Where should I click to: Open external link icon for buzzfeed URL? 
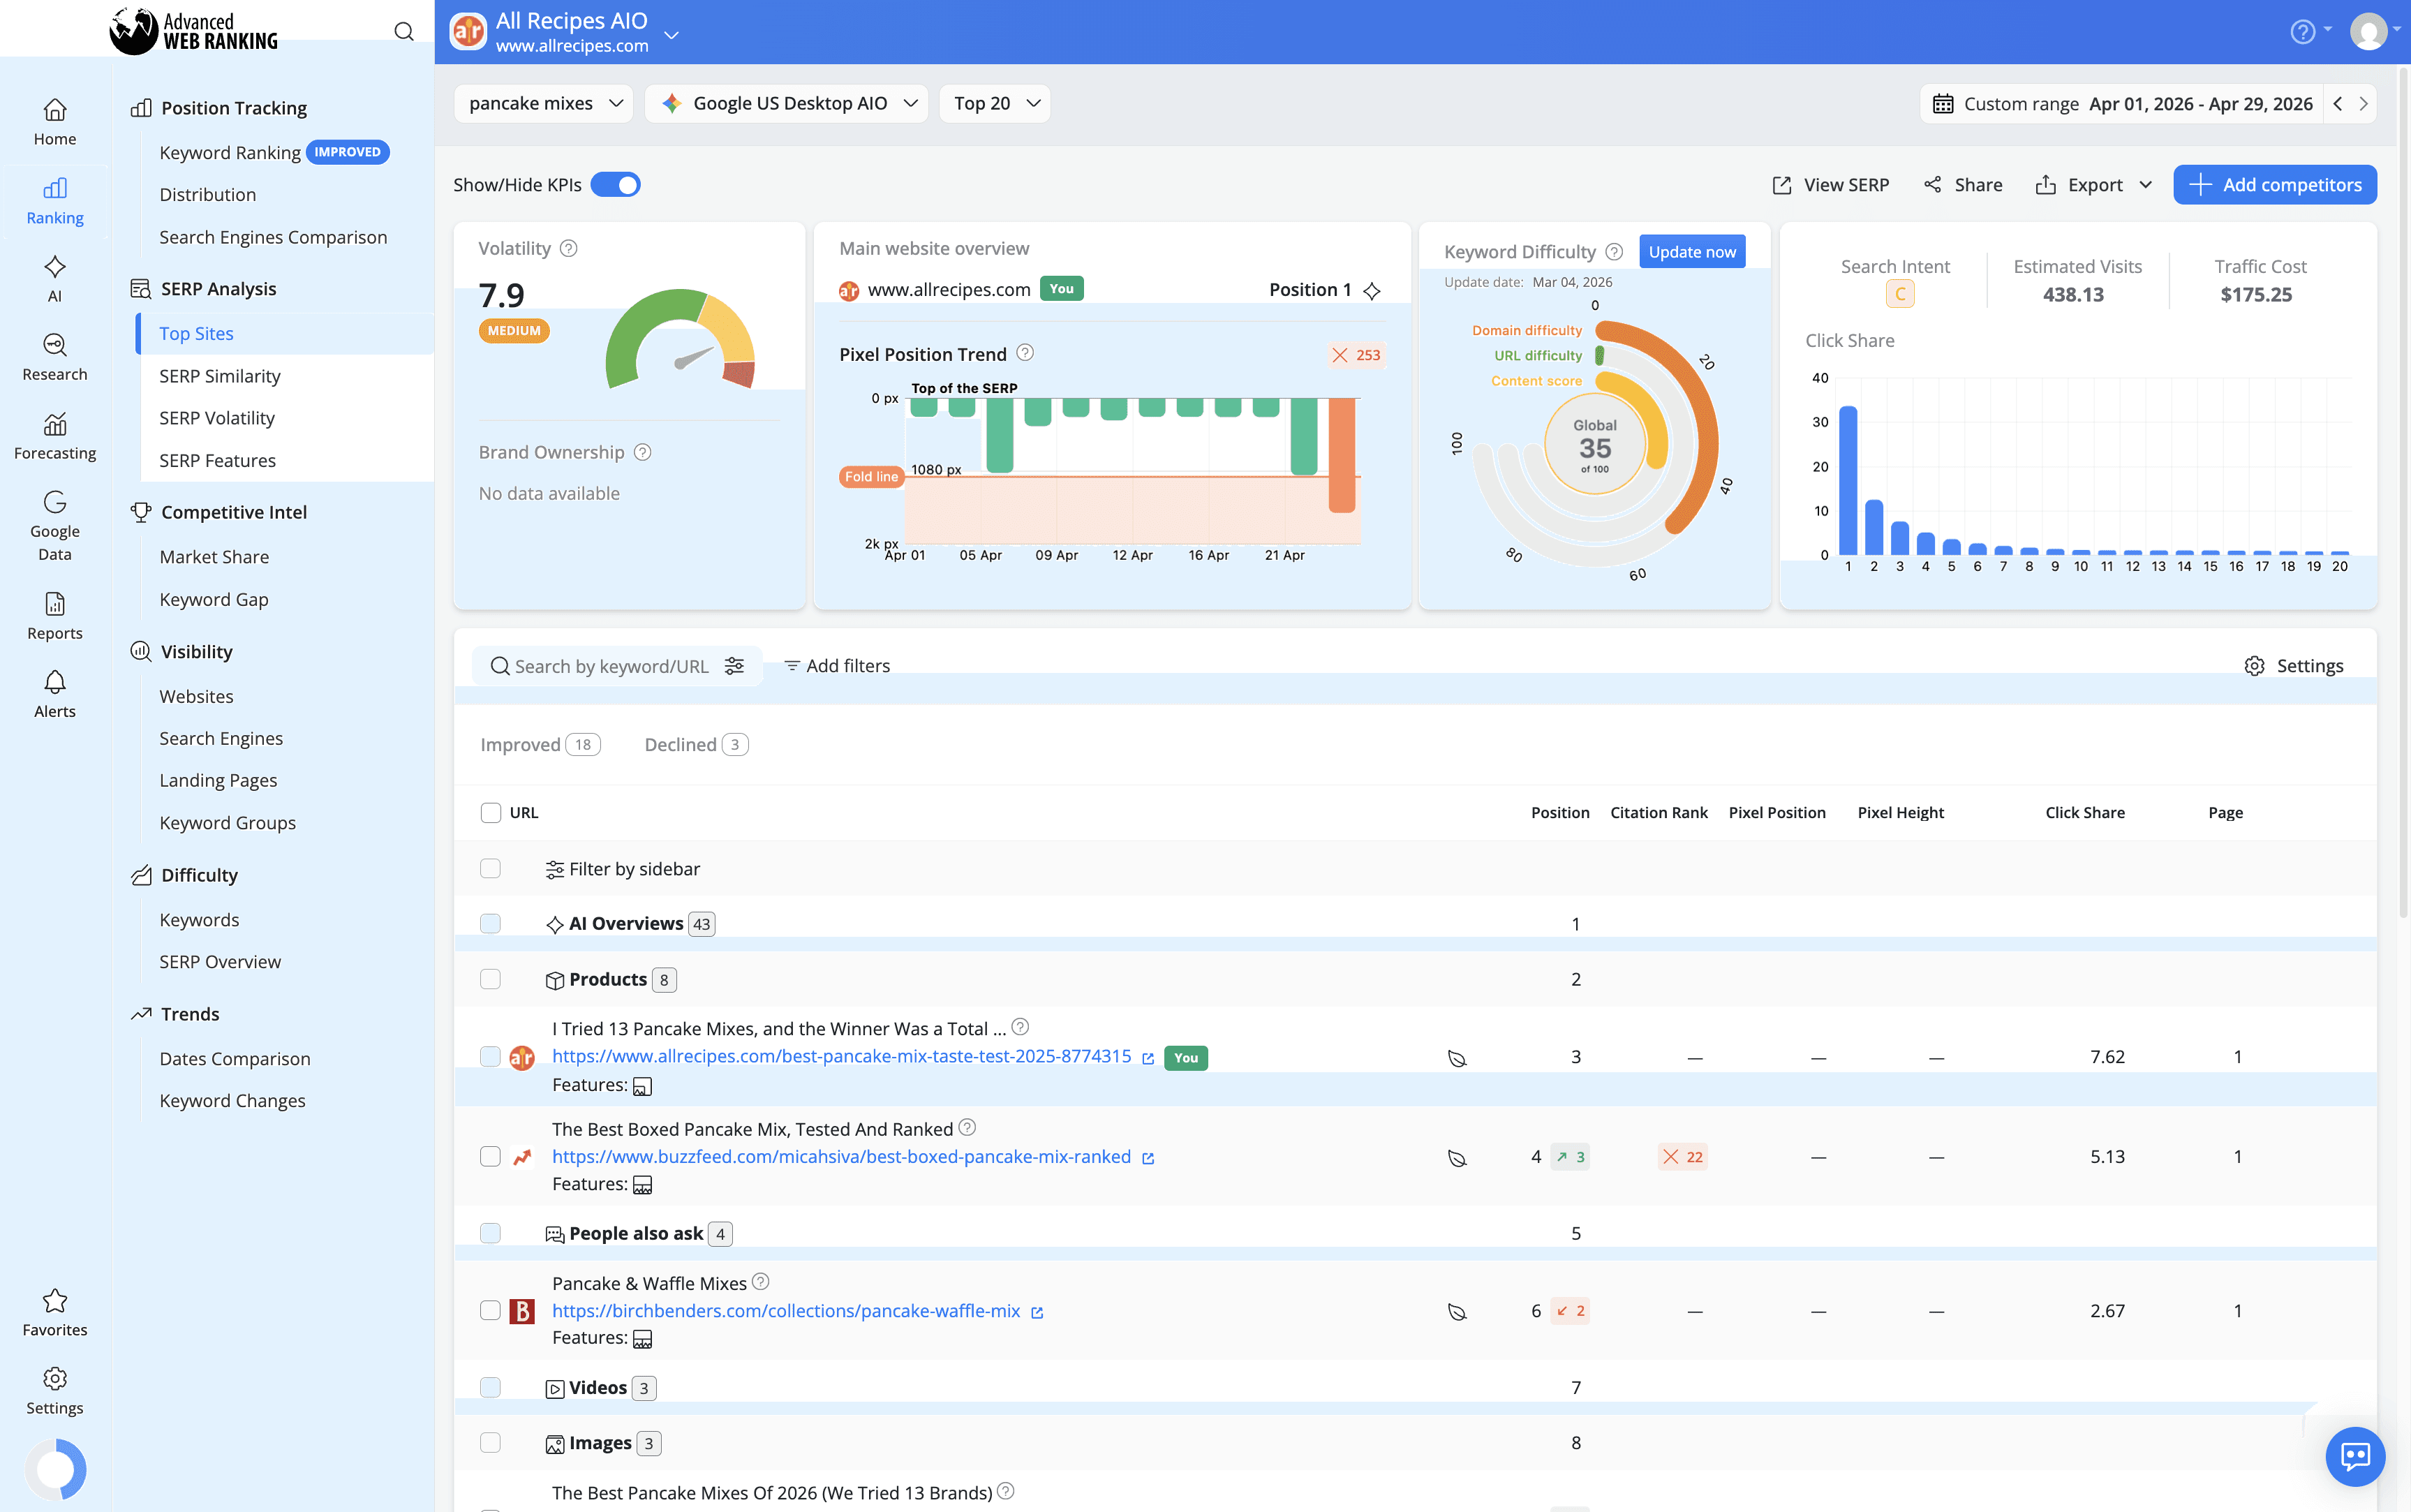(x=1148, y=1158)
